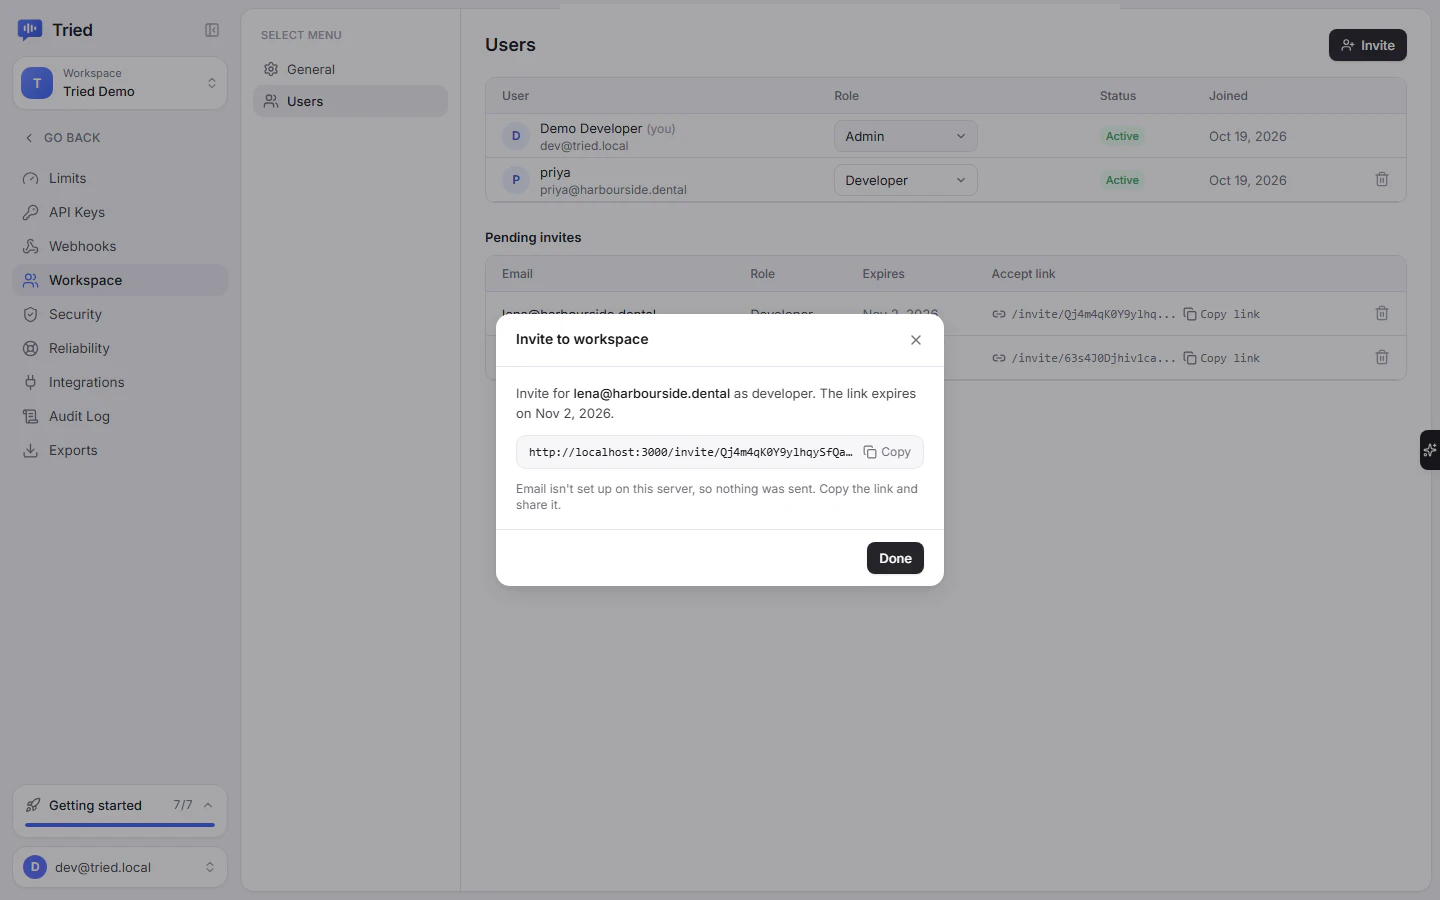Screen dimensions: 1440x900
Task: Collapse the sidebar panel icon
Action: [212, 30]
